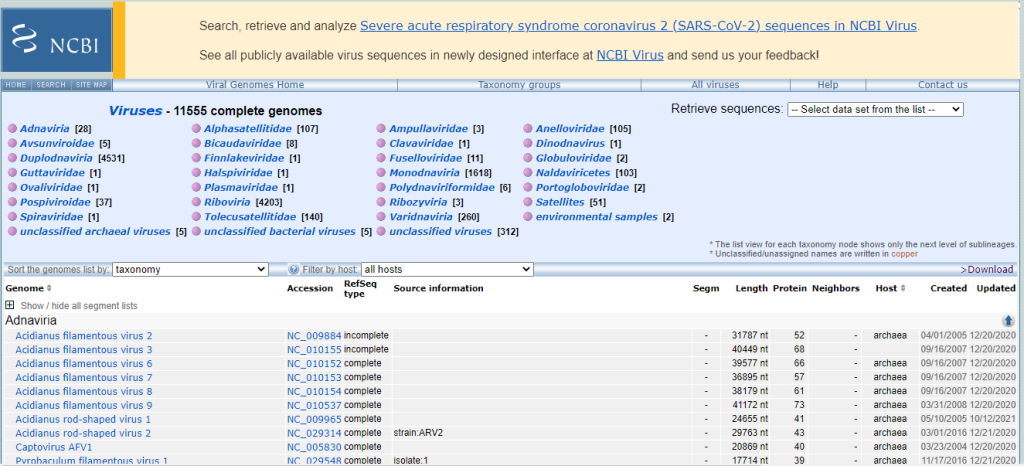Open the Sort the genomes list by dropdown
Screen dimensions: 1024x466
(x=190, y=270)
